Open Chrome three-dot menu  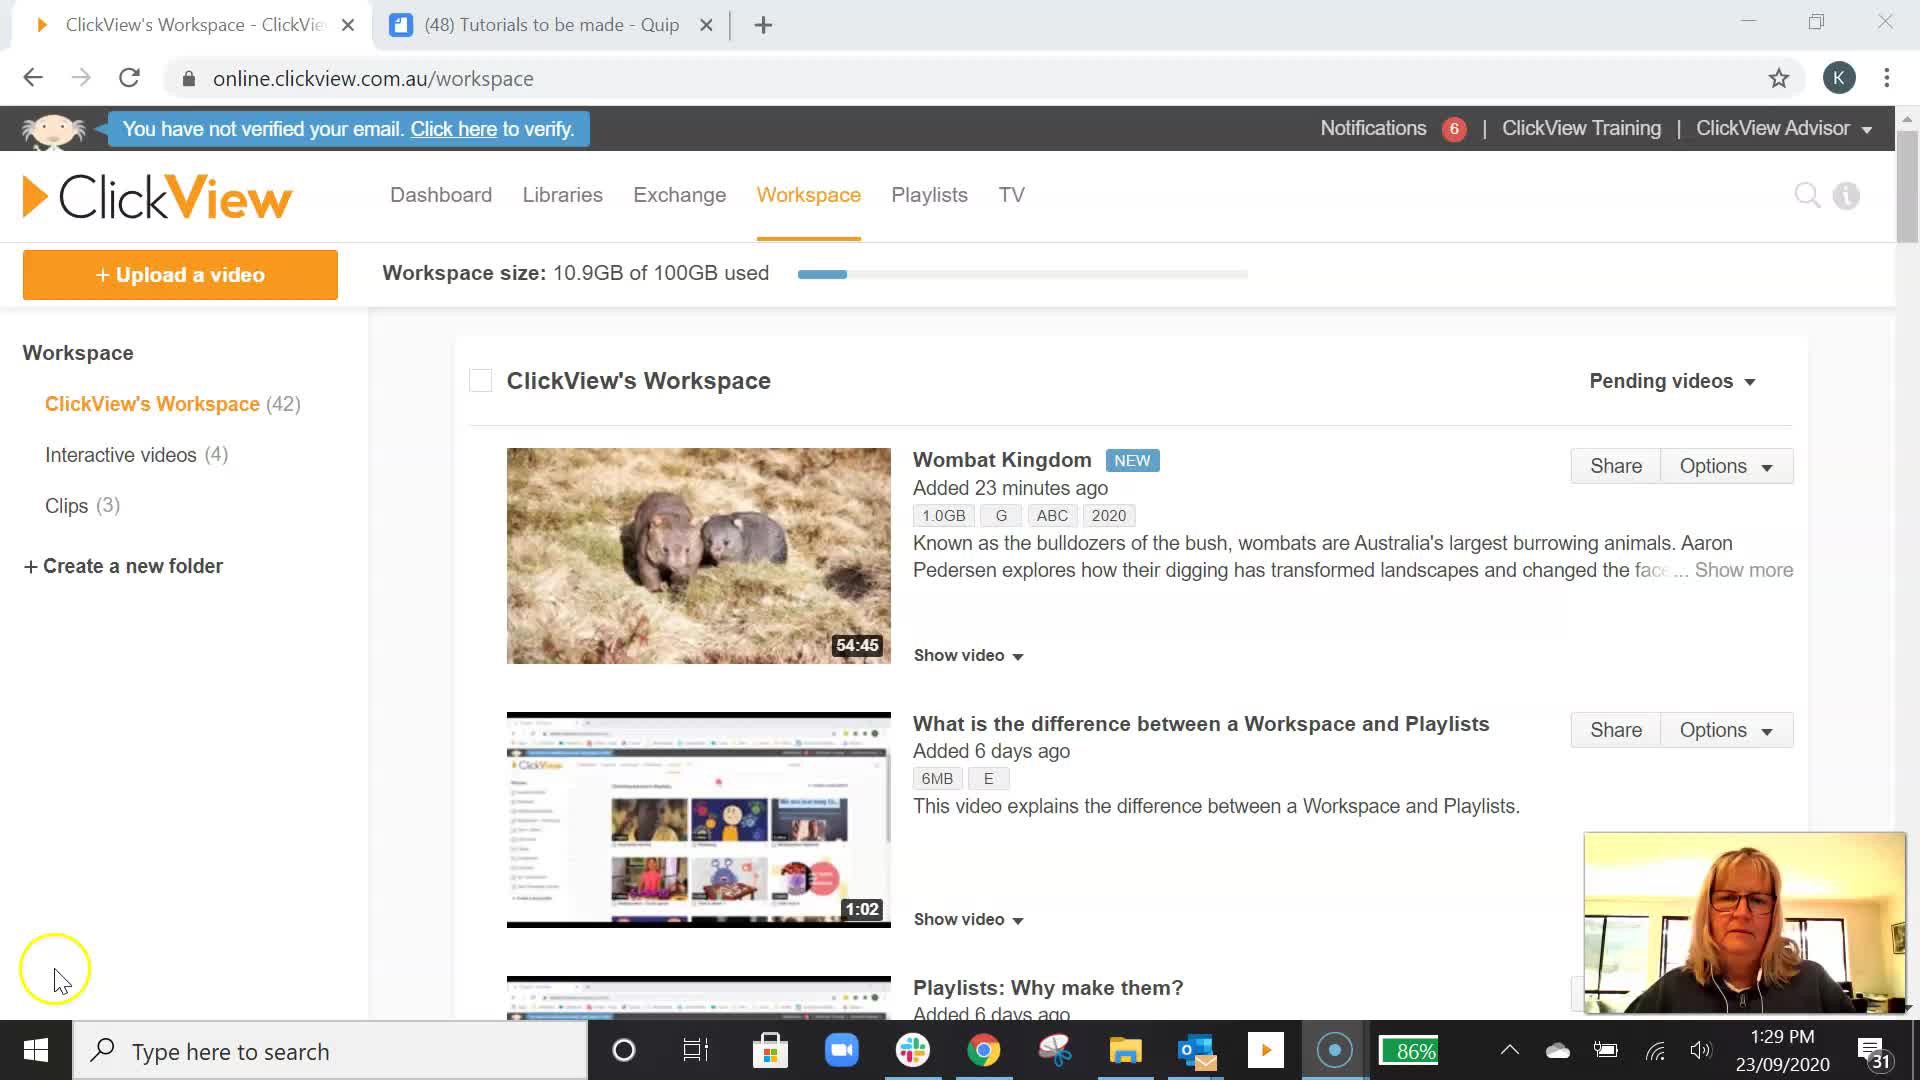[1887, 78]
